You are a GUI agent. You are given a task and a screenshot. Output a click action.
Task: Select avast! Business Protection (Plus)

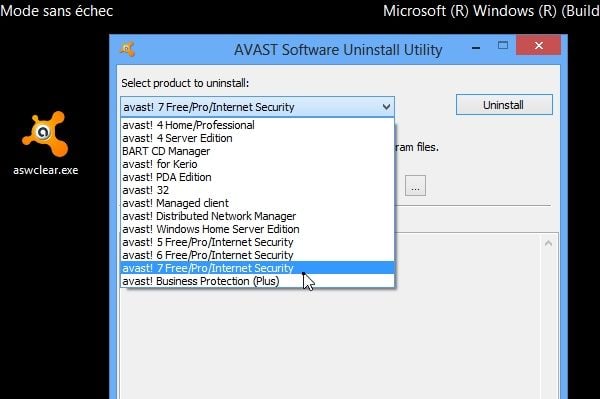point(257,281)
